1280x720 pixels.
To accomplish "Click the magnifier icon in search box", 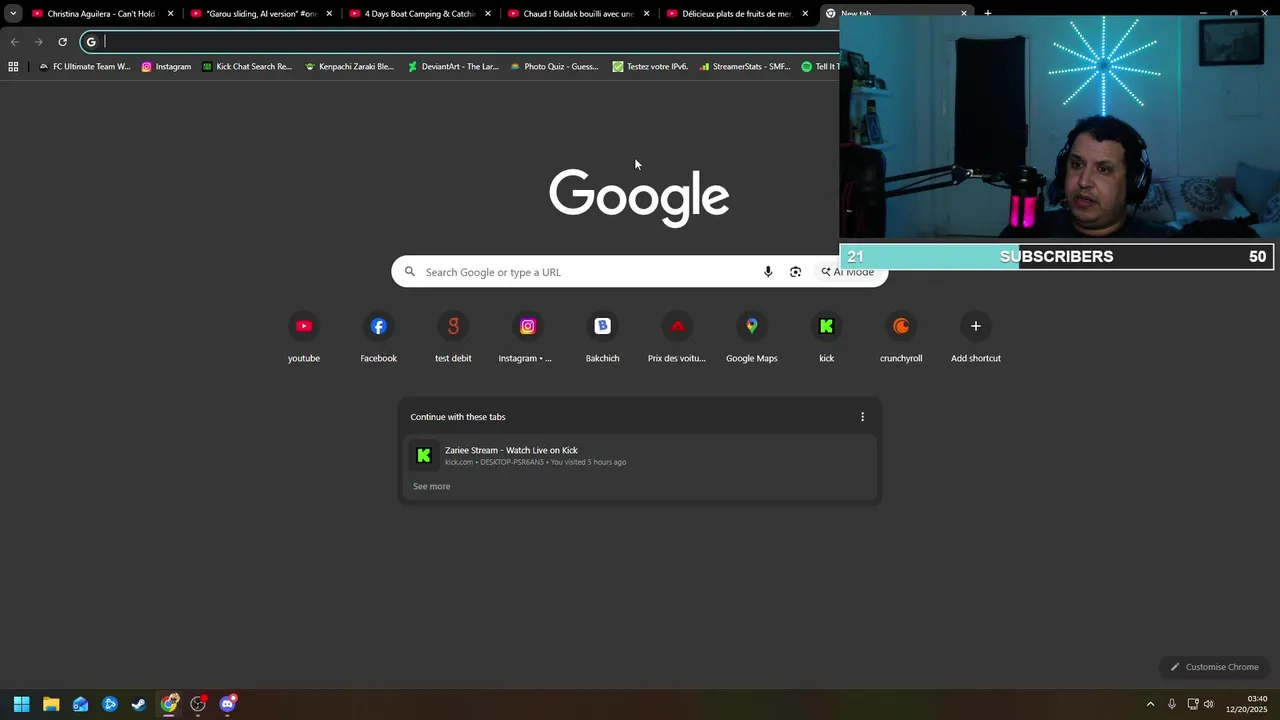I will [x=409, y=272].
